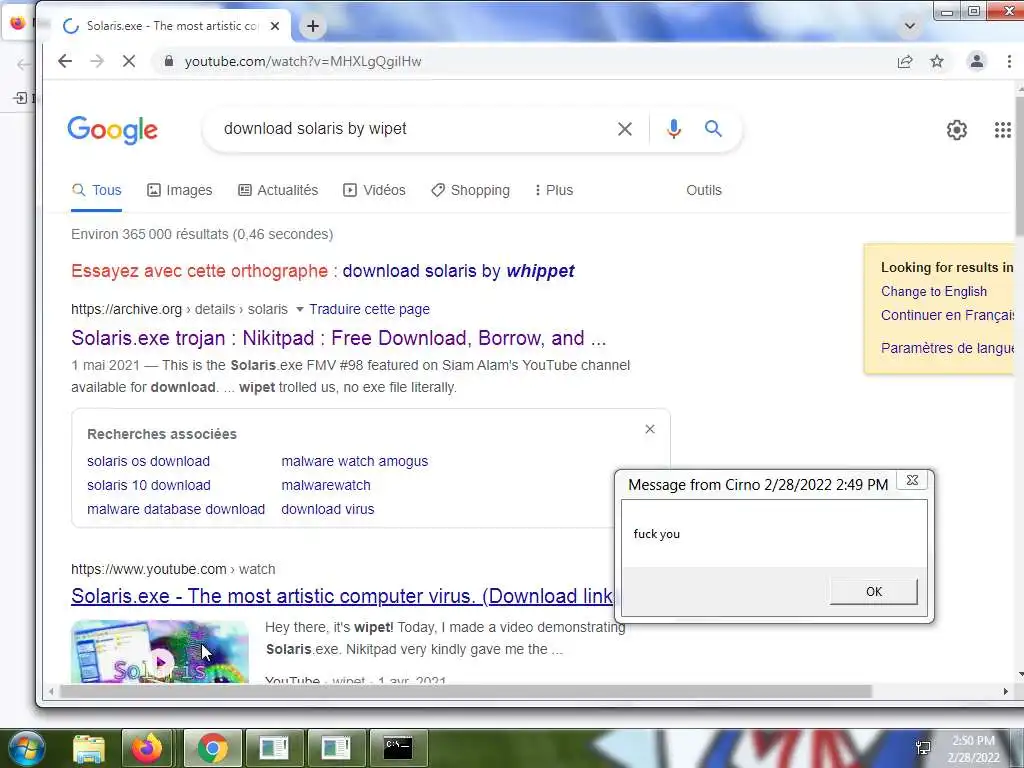Click the Google logo
The width and height of the screenshot is (1024, 768).
click(112, 130)
